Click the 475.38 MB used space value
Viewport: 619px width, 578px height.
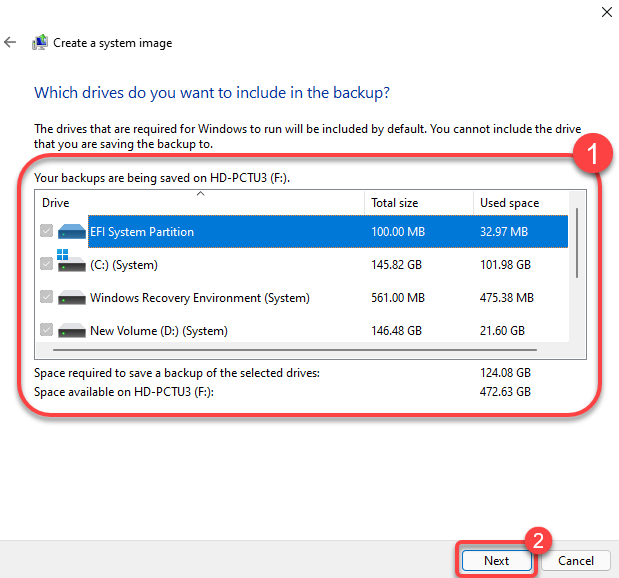(x=507, y=297)
